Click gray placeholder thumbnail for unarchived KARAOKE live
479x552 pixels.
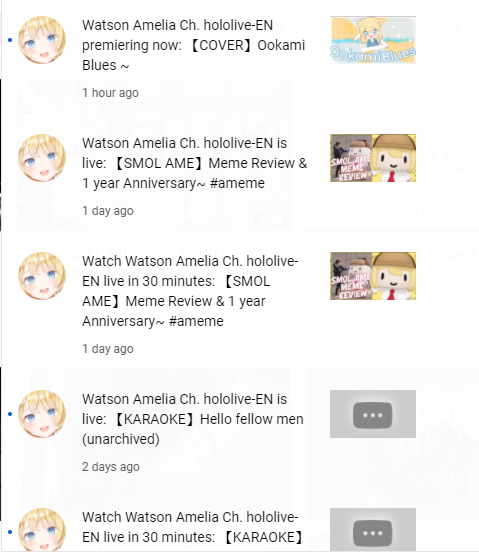point(373,414)
